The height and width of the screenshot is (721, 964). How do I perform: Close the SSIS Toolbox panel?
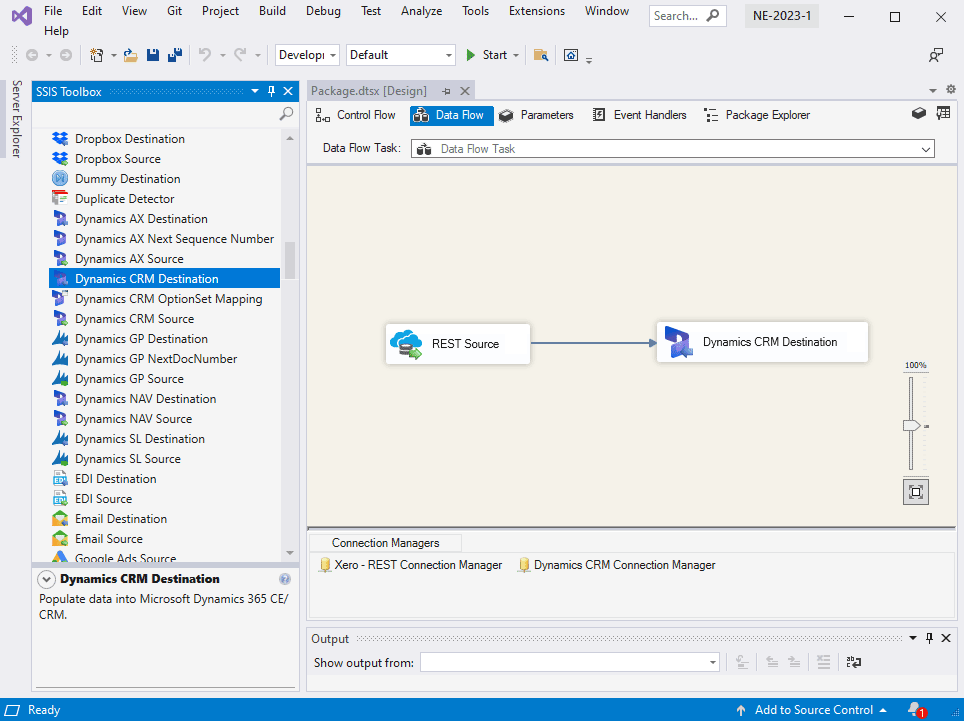click(x=288, y=92)
